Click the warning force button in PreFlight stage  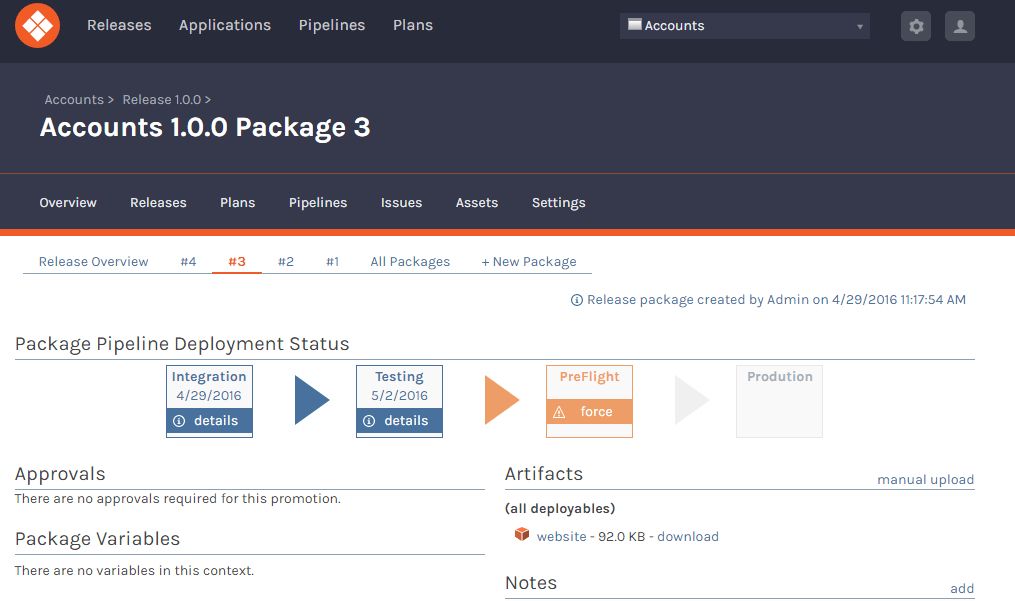coord(589,411)
